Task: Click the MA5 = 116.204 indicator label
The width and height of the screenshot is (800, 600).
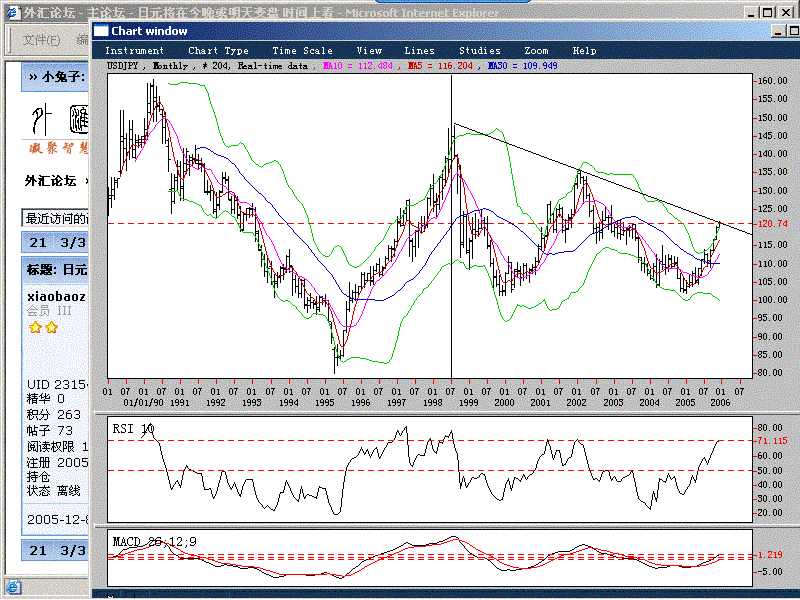Action: pyautogui.click(x=440, y=66)
